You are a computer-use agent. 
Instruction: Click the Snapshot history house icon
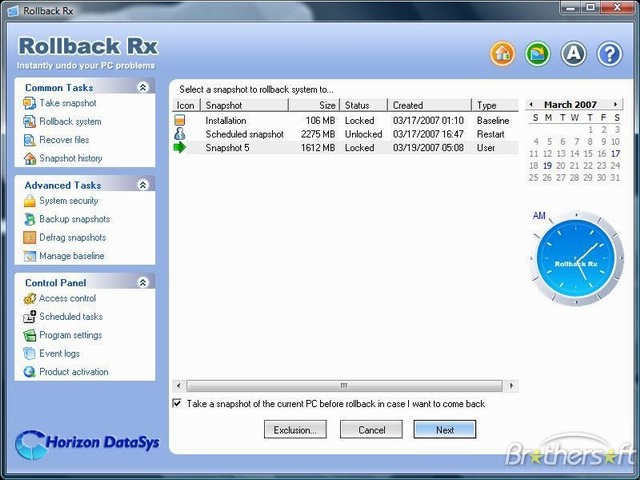[x=29, y=158]
